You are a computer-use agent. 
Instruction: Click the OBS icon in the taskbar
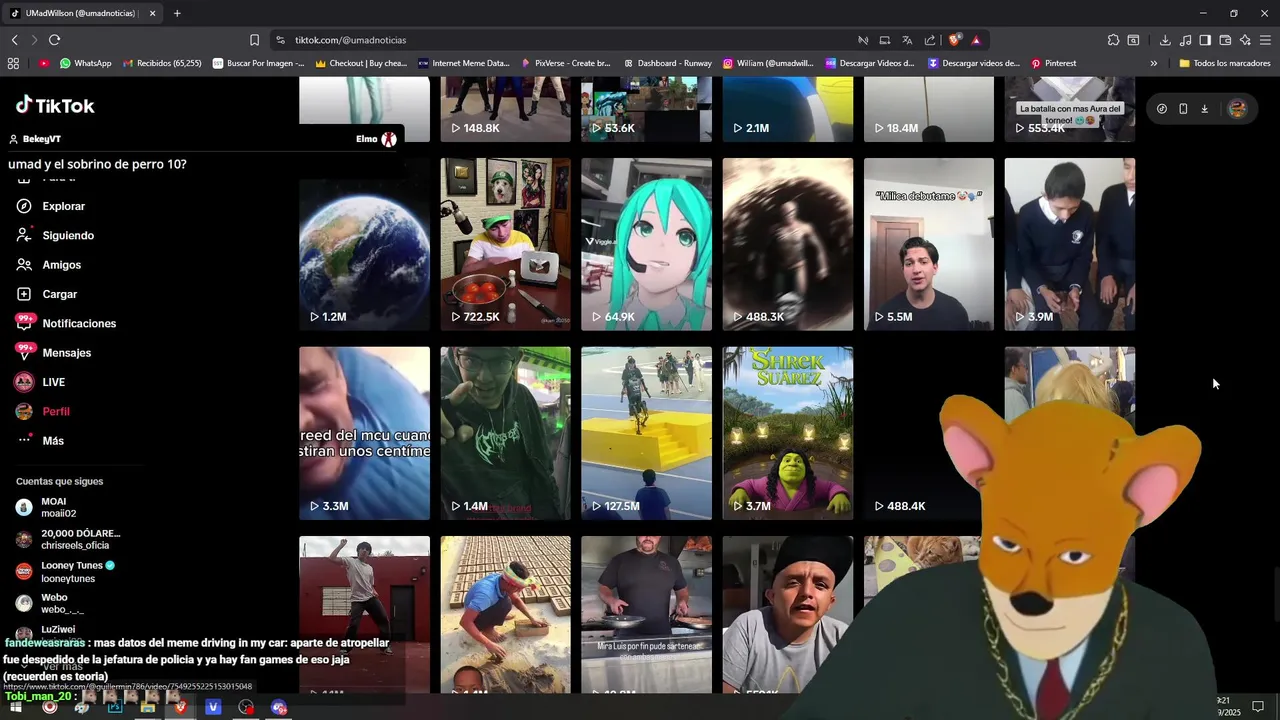pos(246,707)
